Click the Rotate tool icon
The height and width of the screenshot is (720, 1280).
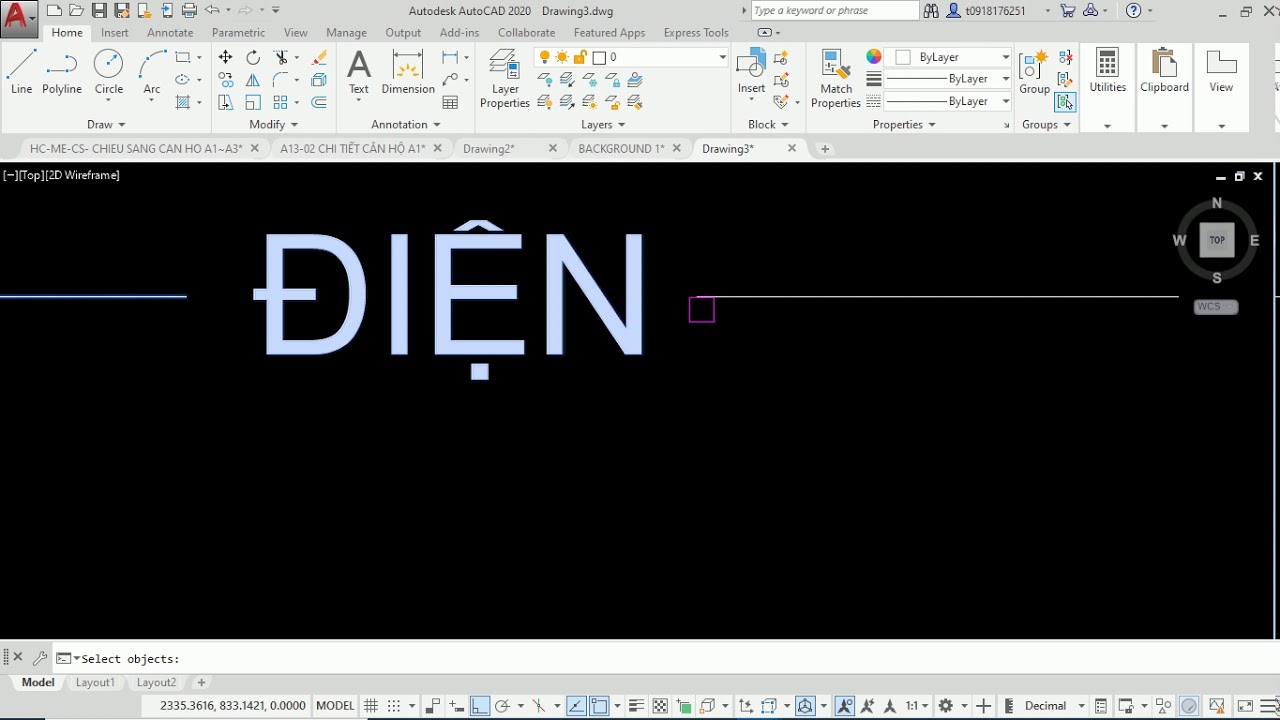(253, 57)
